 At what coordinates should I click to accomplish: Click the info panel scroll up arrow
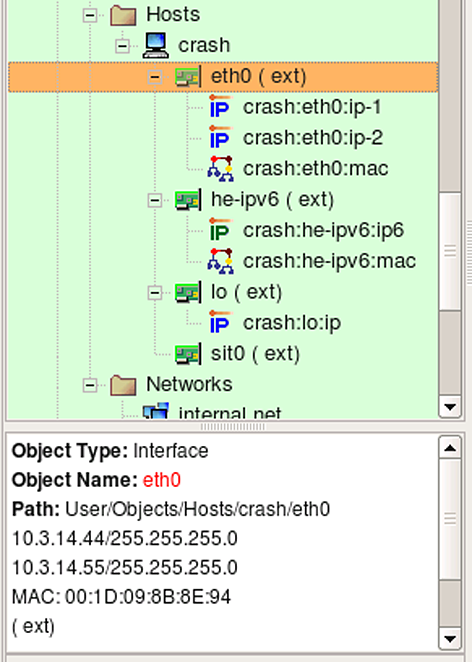[x=450, y=448]
